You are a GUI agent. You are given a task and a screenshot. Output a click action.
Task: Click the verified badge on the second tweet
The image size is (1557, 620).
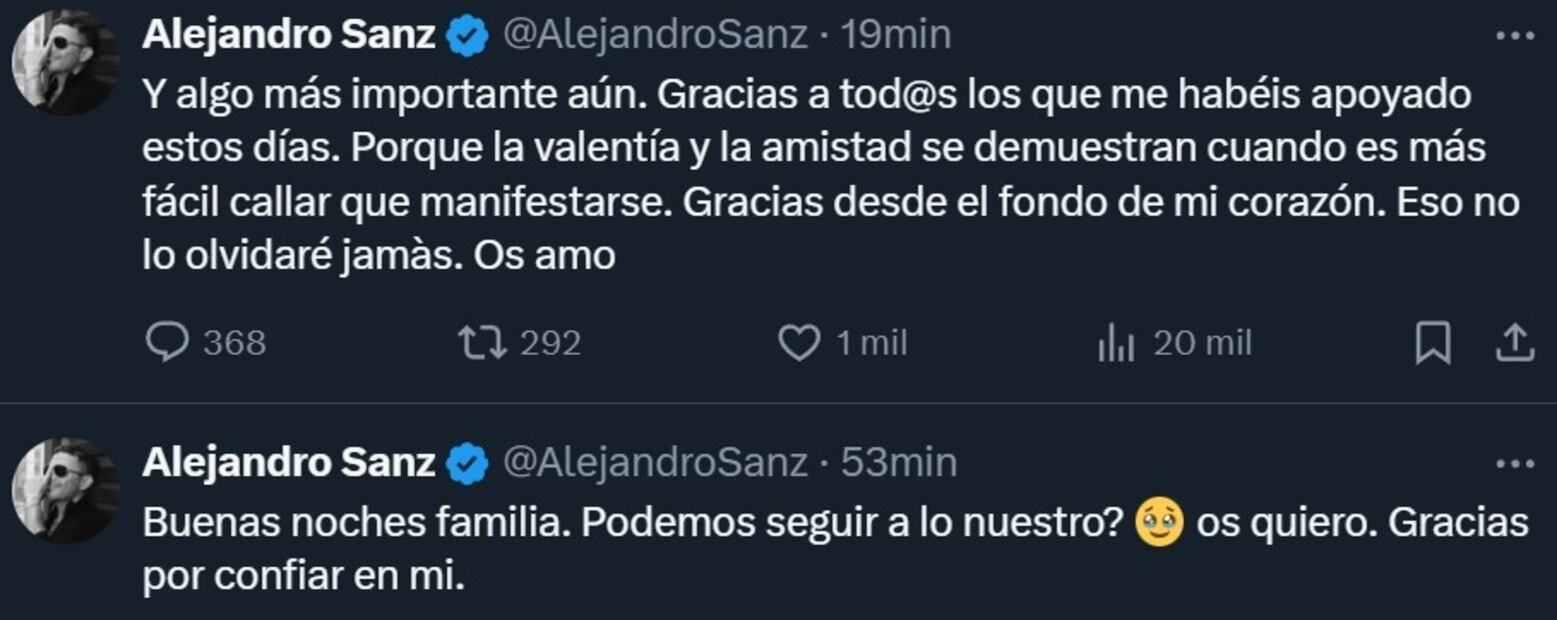point(468,464)
